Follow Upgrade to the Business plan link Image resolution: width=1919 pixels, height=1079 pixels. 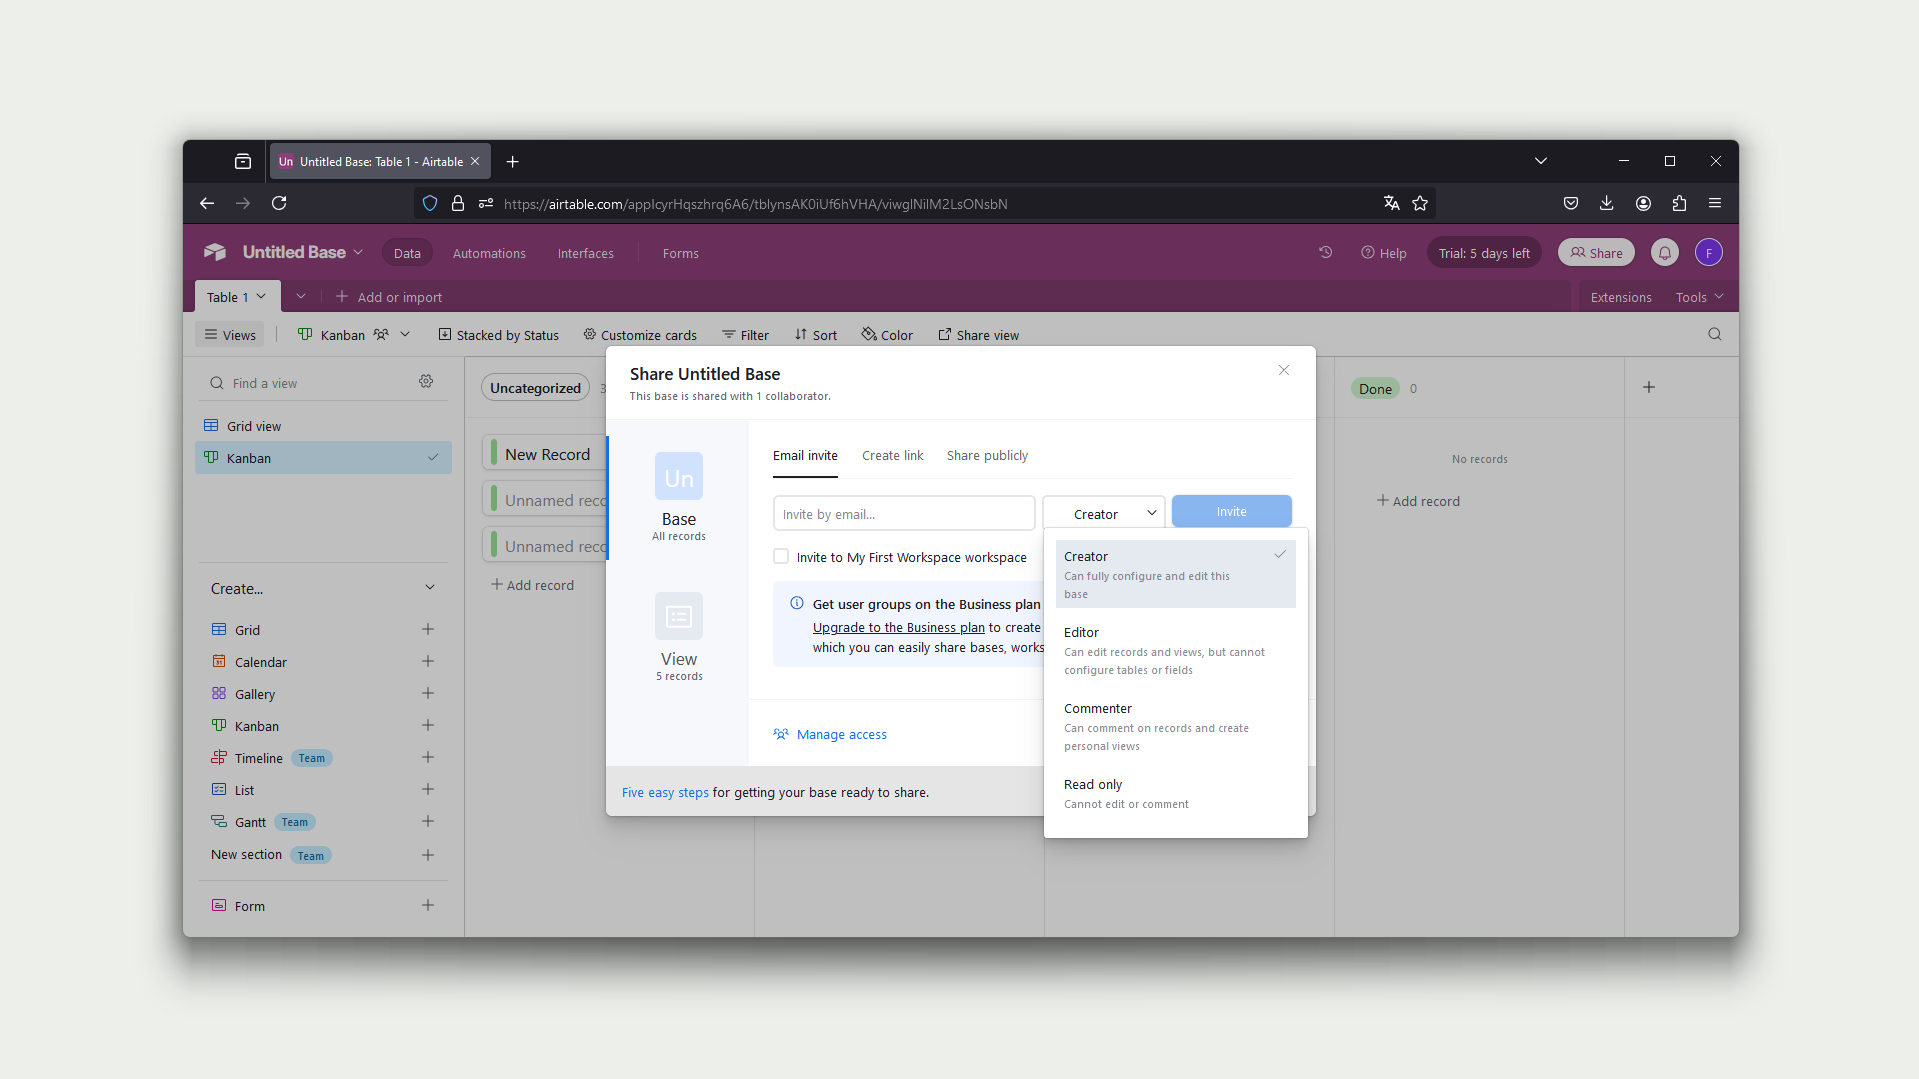[899, 627]
